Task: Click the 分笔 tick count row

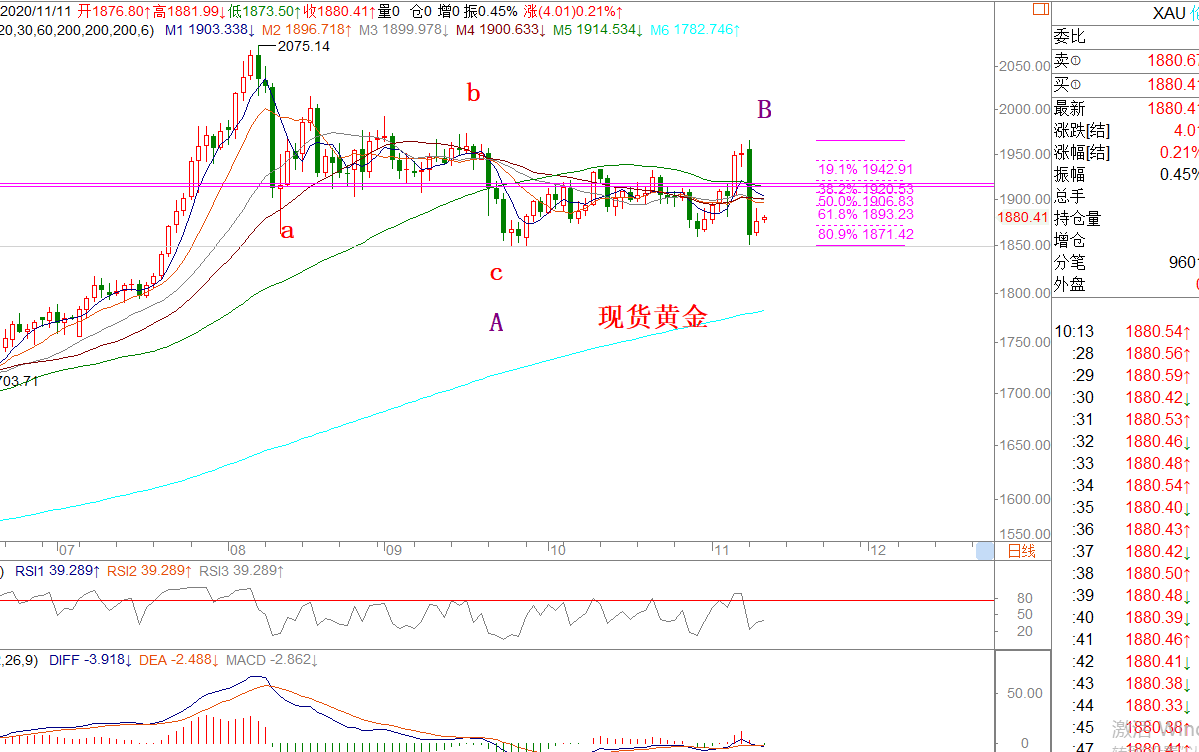Action: 1126,262
